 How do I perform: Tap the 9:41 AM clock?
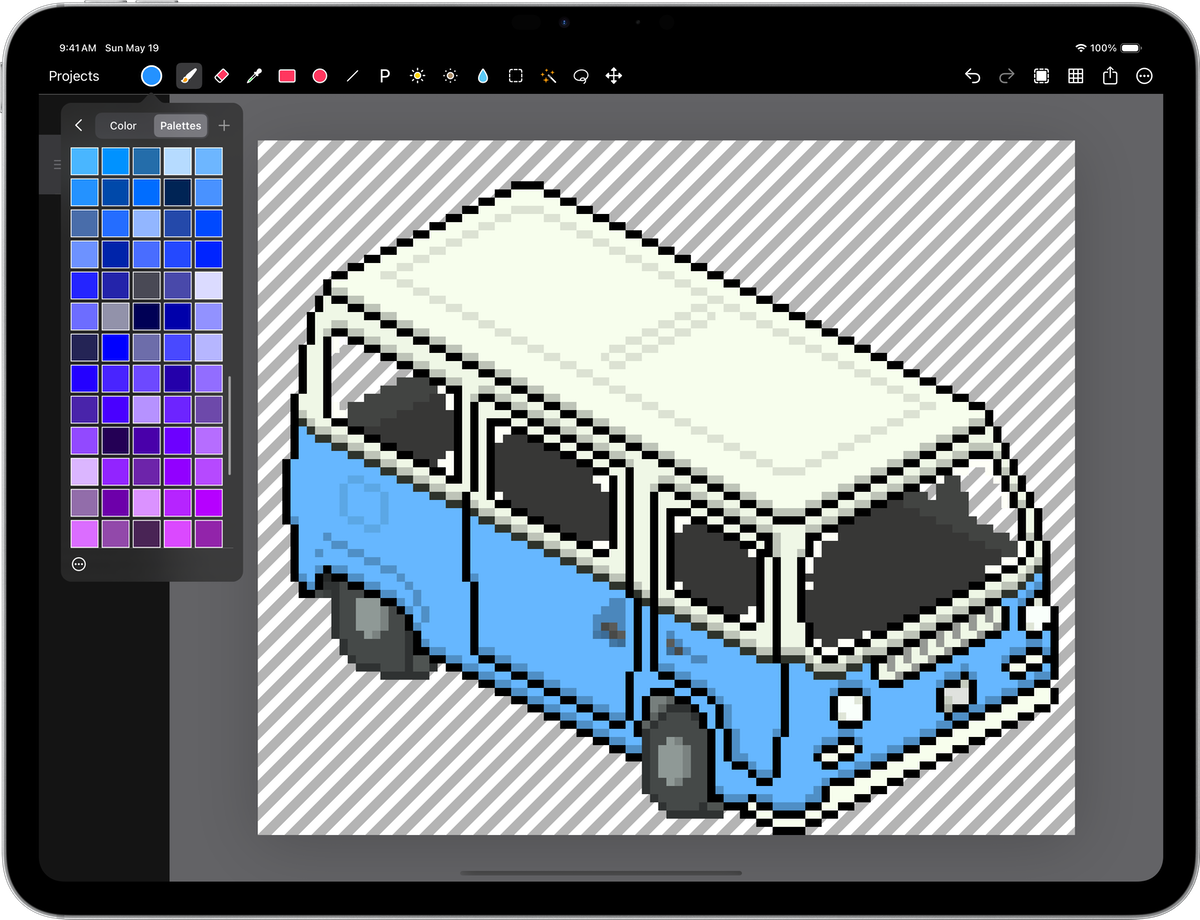pos(78,48)
